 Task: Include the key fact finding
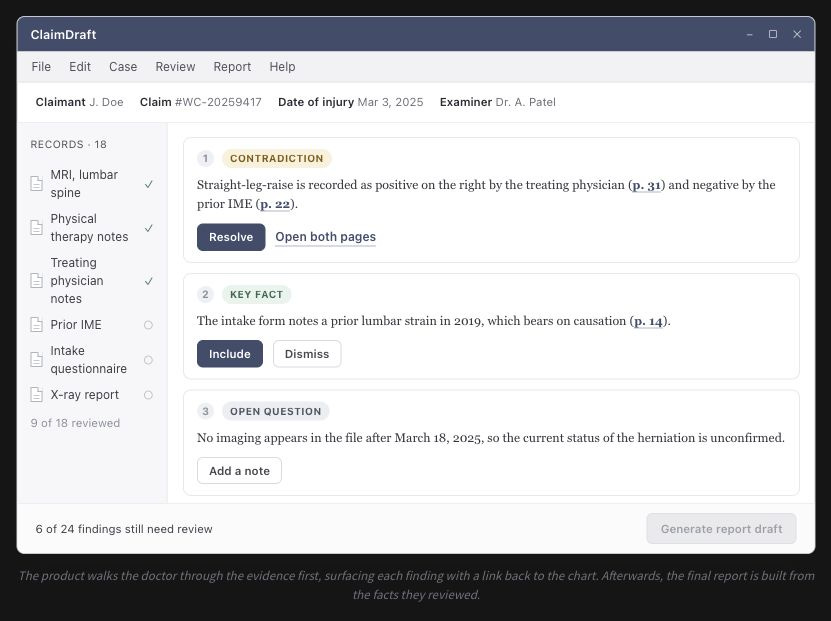(230, 354)
